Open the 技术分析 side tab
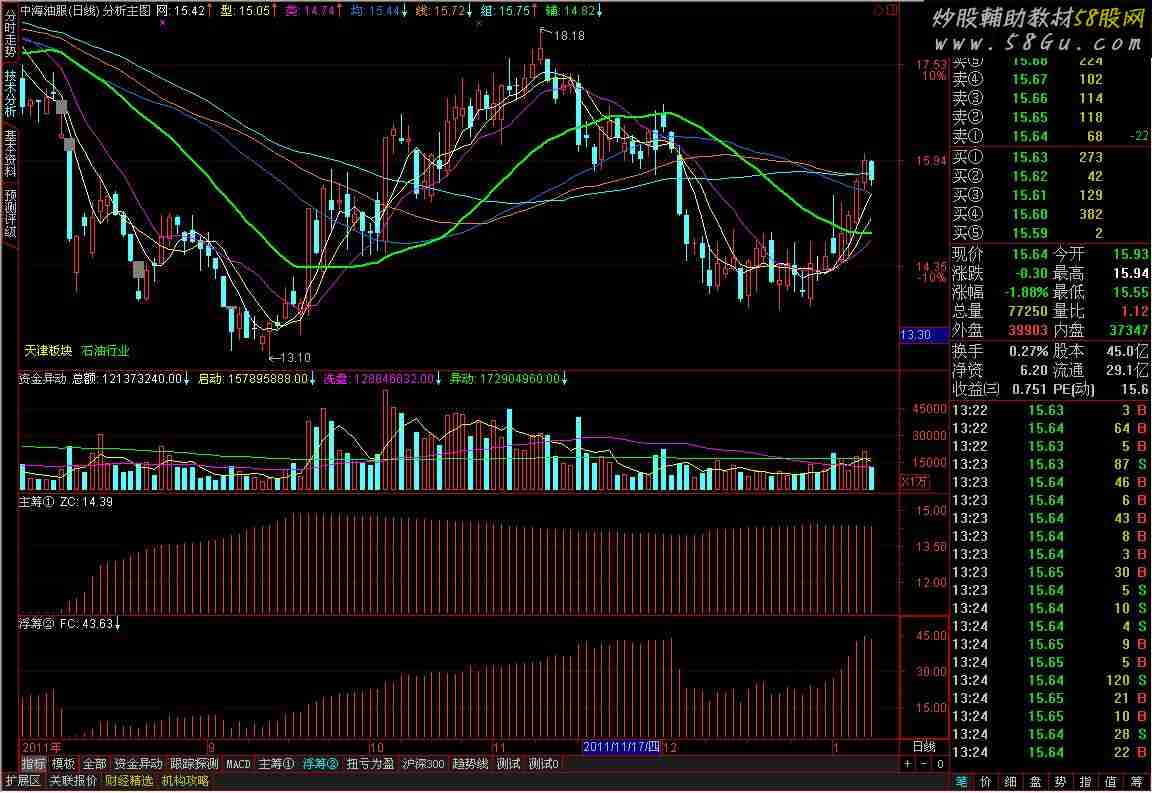The image size is (1152, 793). point(10,93)
